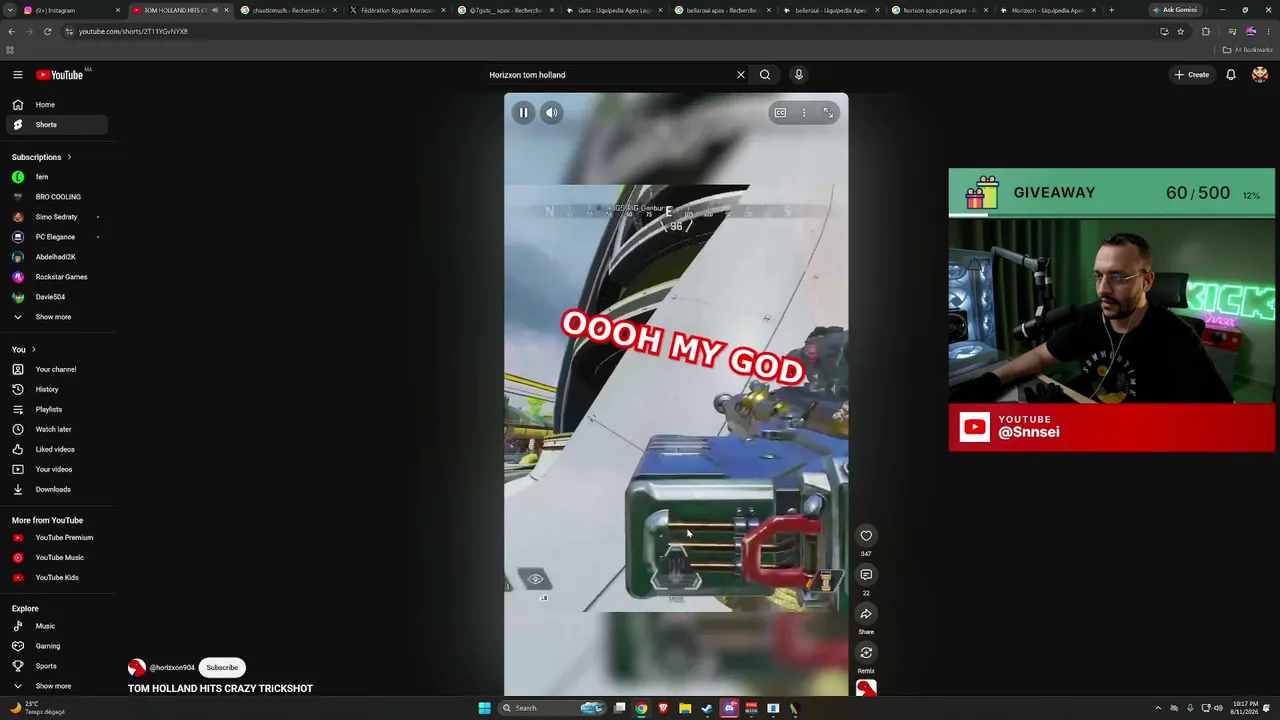Click the Ask Gemini button

coord(1175,10)
